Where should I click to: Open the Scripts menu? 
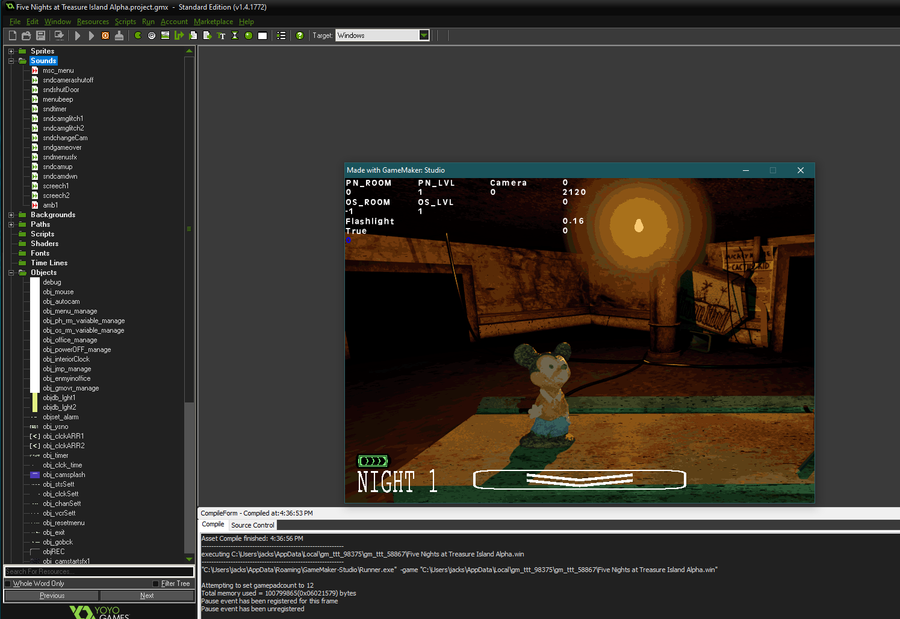click(125, 22)
